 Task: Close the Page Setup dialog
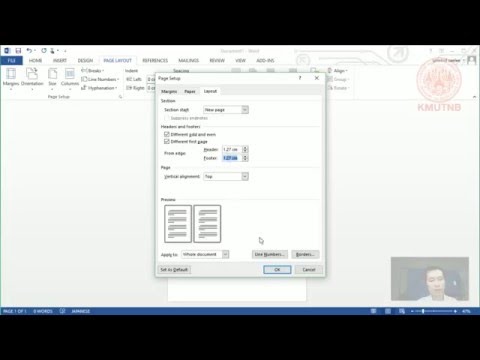coord(317,78)
